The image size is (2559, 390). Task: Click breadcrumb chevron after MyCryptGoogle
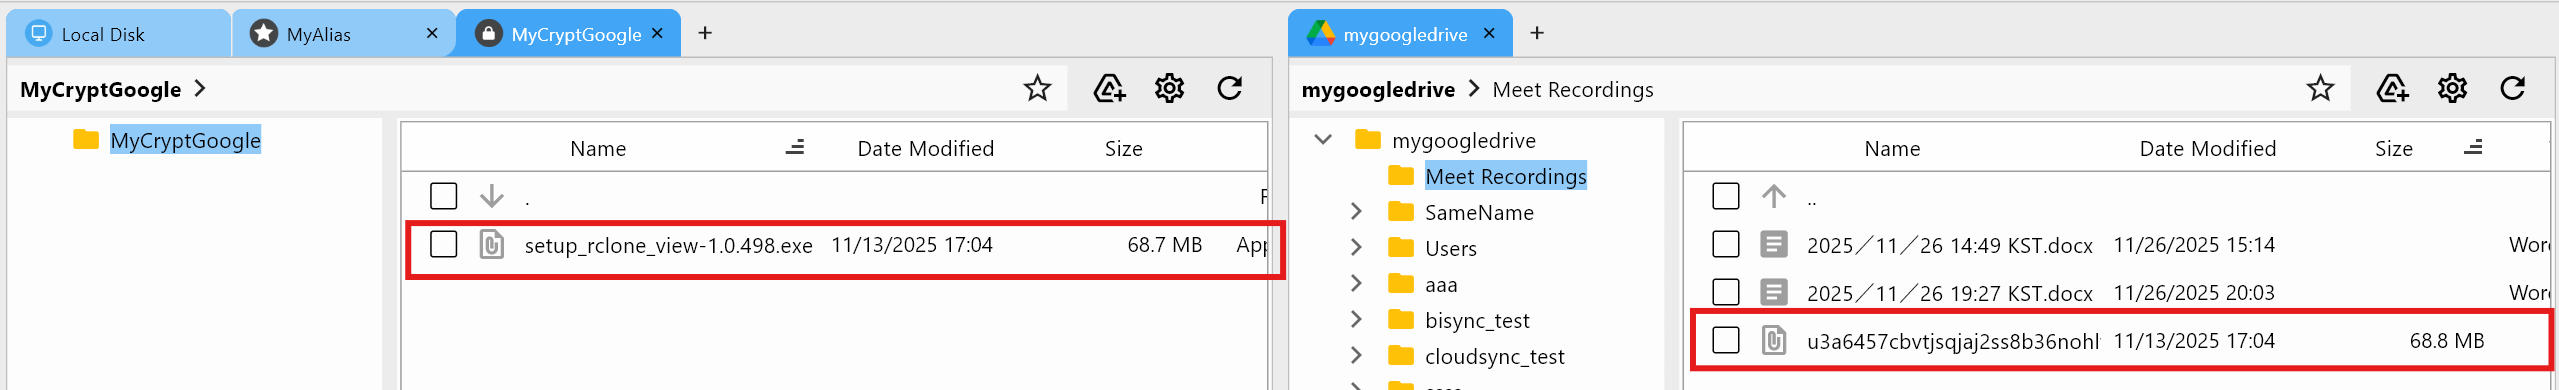pyautogui.click(x=200, y=89)
